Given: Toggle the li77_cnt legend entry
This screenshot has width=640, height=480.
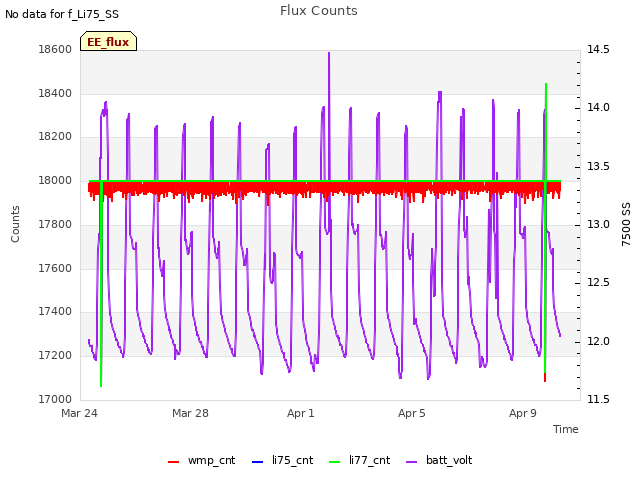Looking at the screenshot, I should (x=360, y=460).
